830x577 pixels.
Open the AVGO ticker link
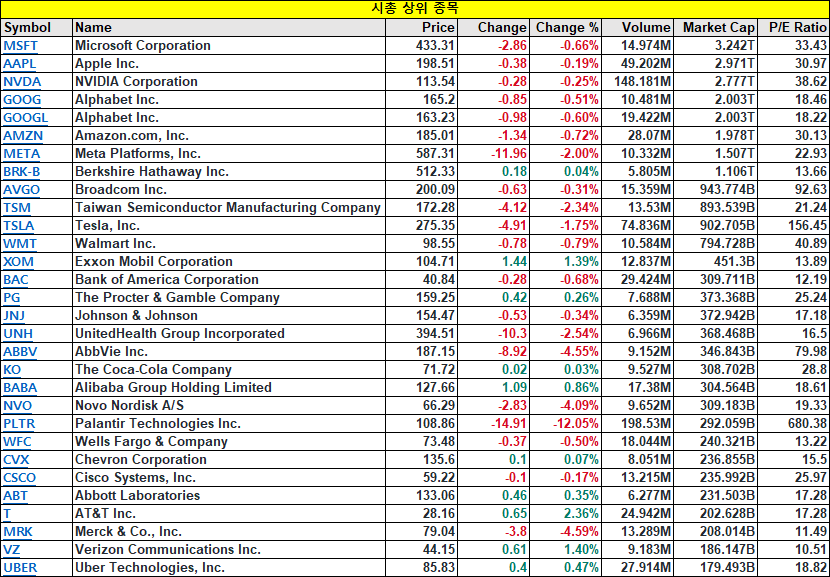(22, 190)
